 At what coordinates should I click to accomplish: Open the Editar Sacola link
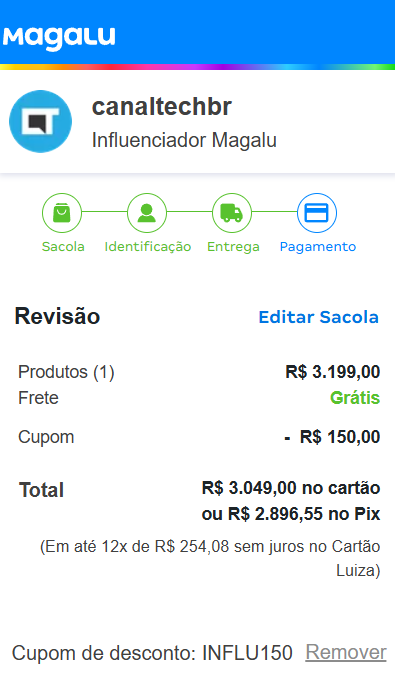coord(318,317)
